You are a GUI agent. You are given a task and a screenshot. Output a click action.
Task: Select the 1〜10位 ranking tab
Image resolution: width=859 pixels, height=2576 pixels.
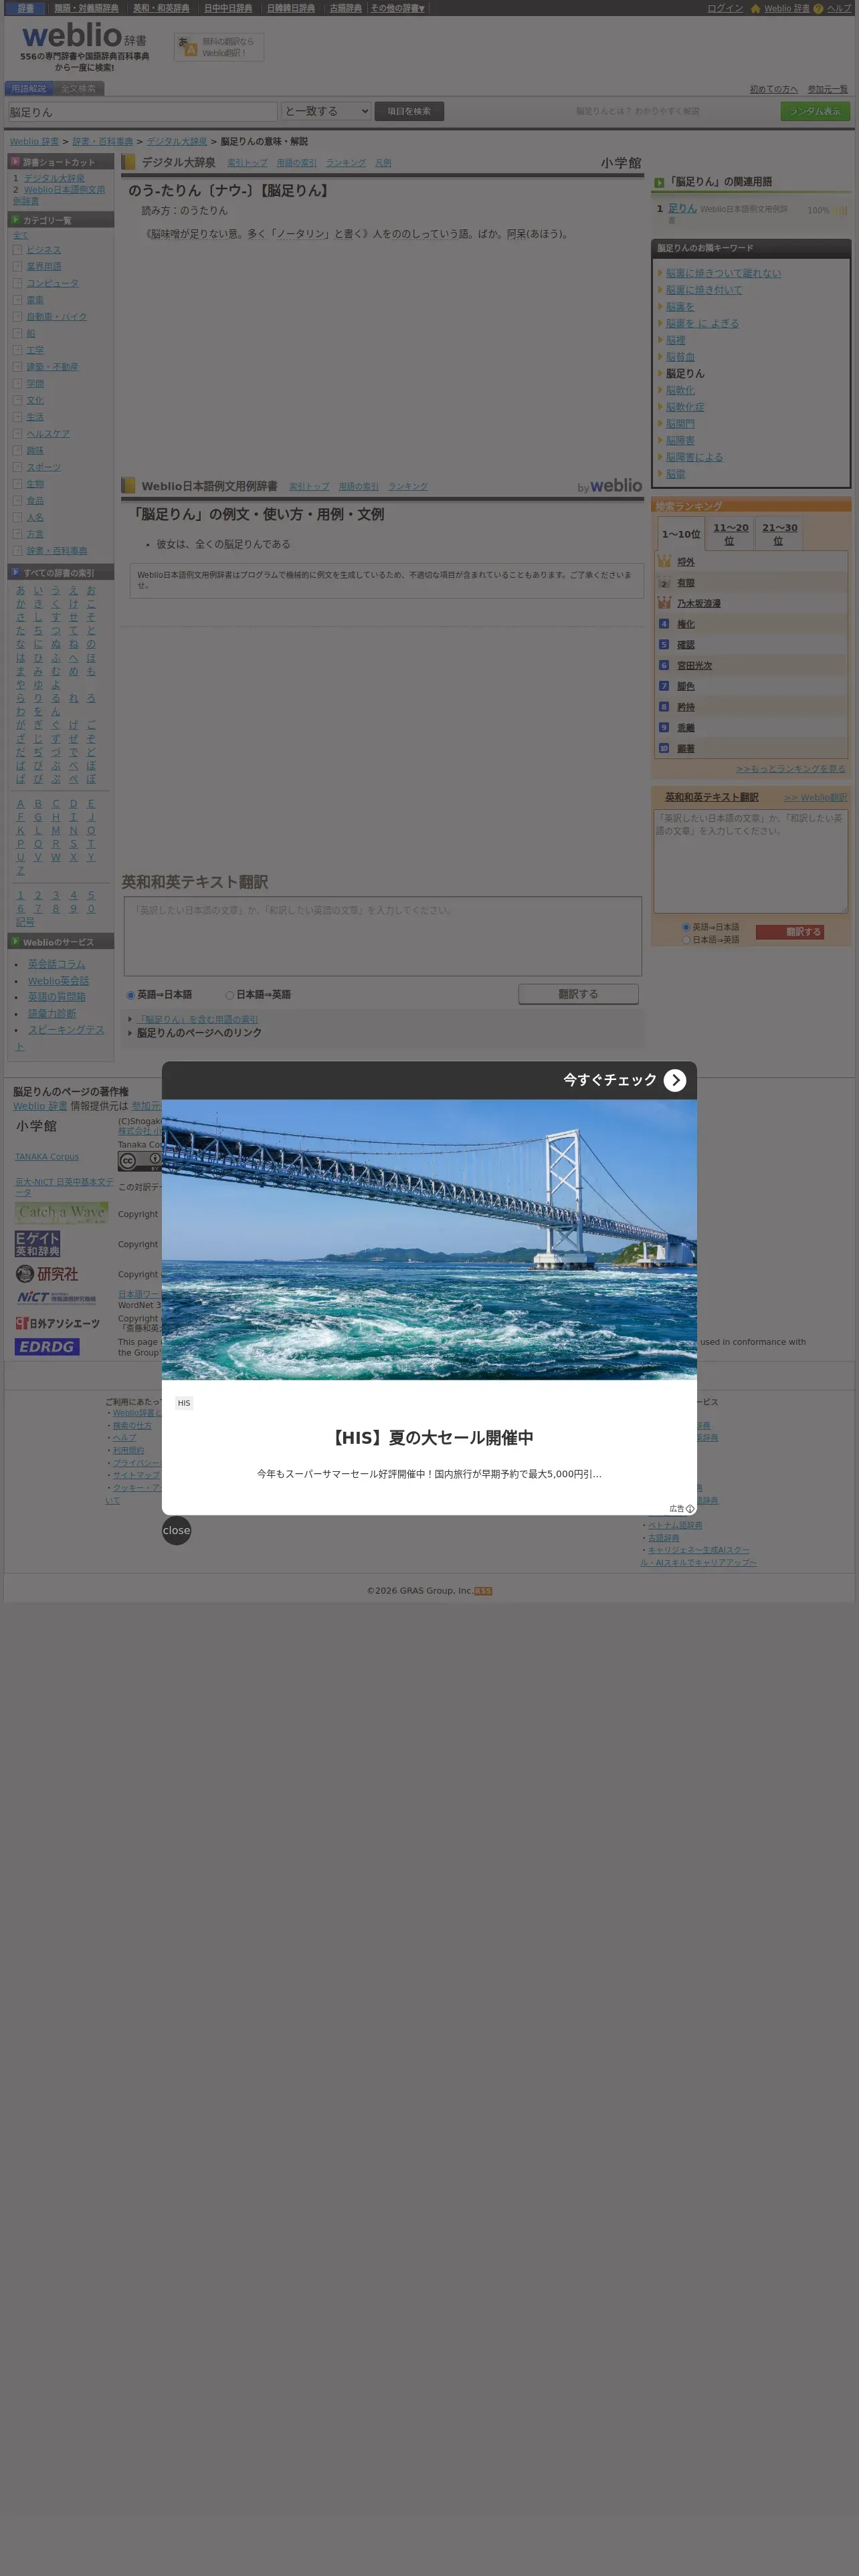click(681, 534)
